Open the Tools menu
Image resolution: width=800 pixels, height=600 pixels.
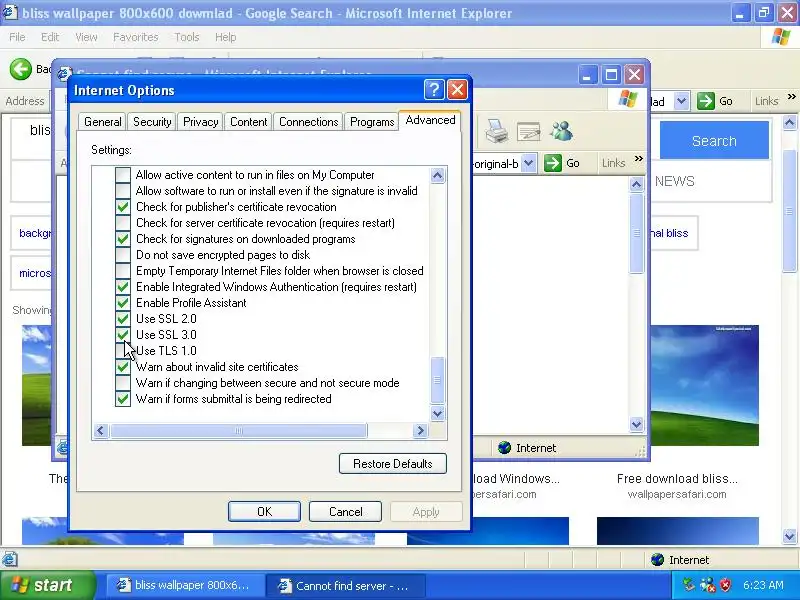click(186, 37)
